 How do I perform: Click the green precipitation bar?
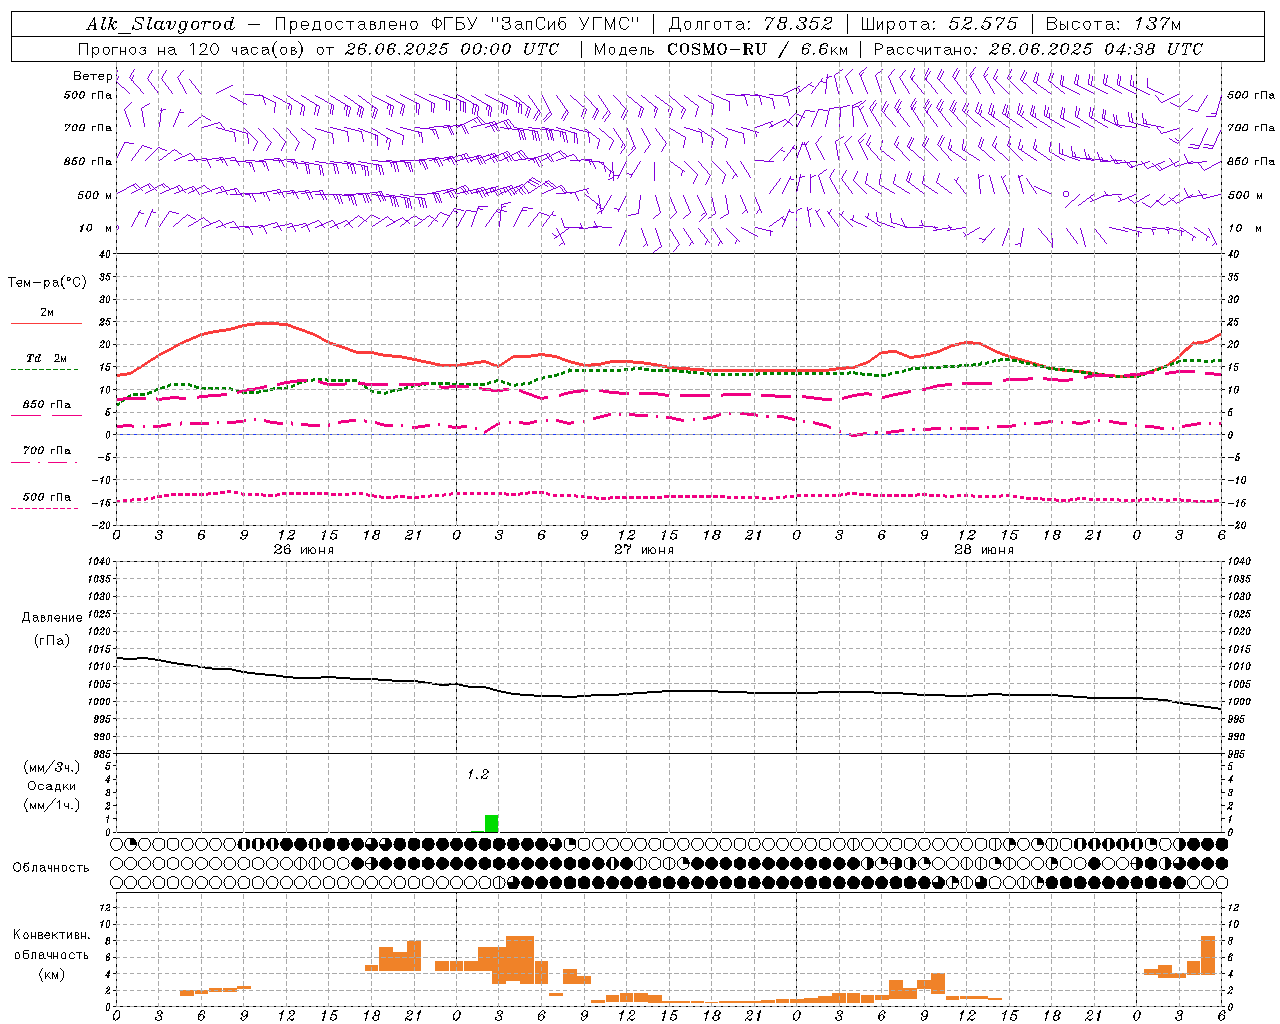[491, 824]
